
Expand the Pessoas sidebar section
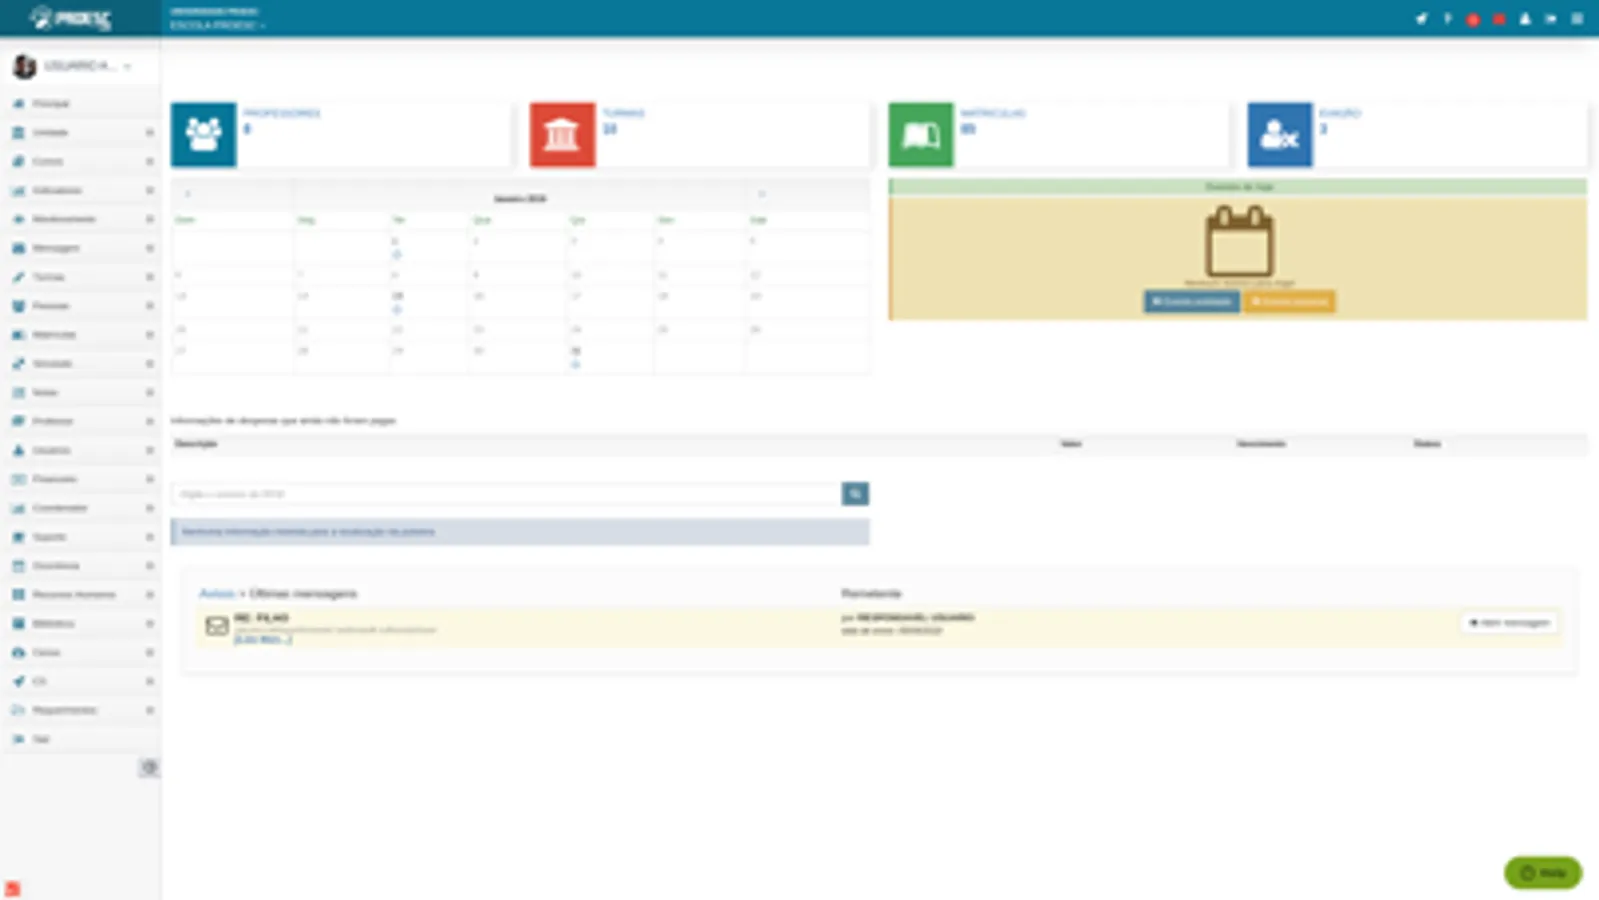click(80, 306)
